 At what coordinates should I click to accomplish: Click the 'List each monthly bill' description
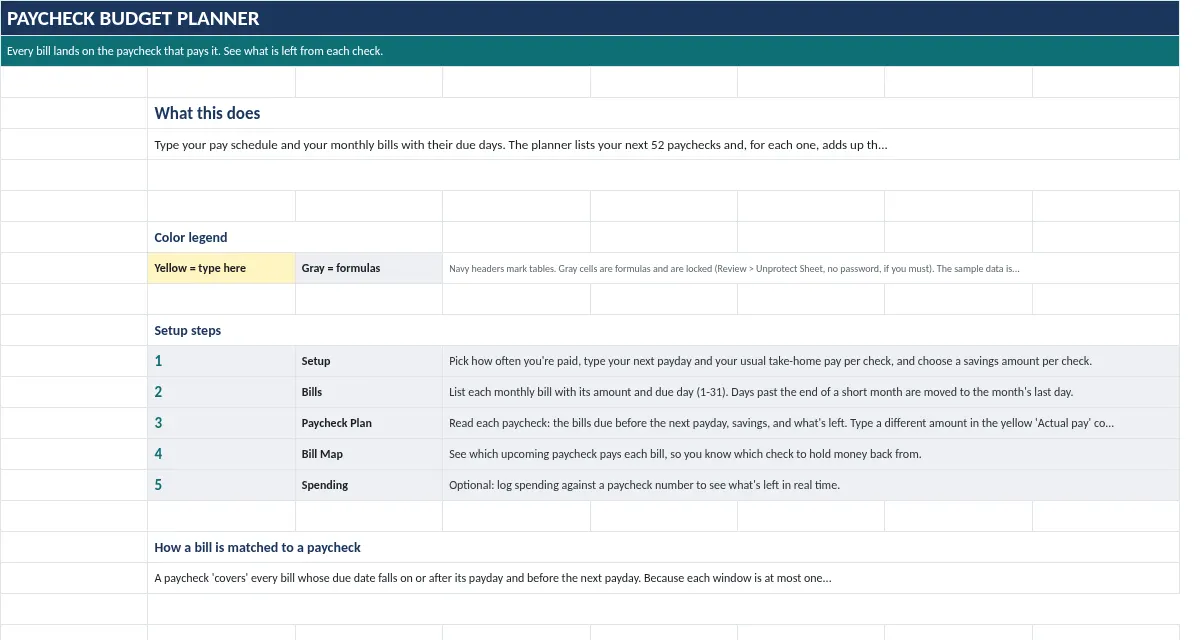pos(811,392)
